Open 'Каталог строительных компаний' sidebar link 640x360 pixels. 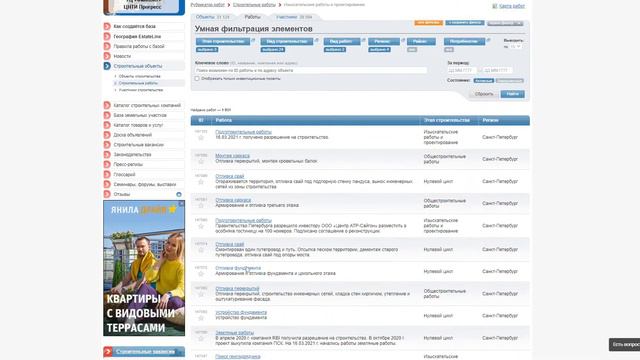pos(147,105)
